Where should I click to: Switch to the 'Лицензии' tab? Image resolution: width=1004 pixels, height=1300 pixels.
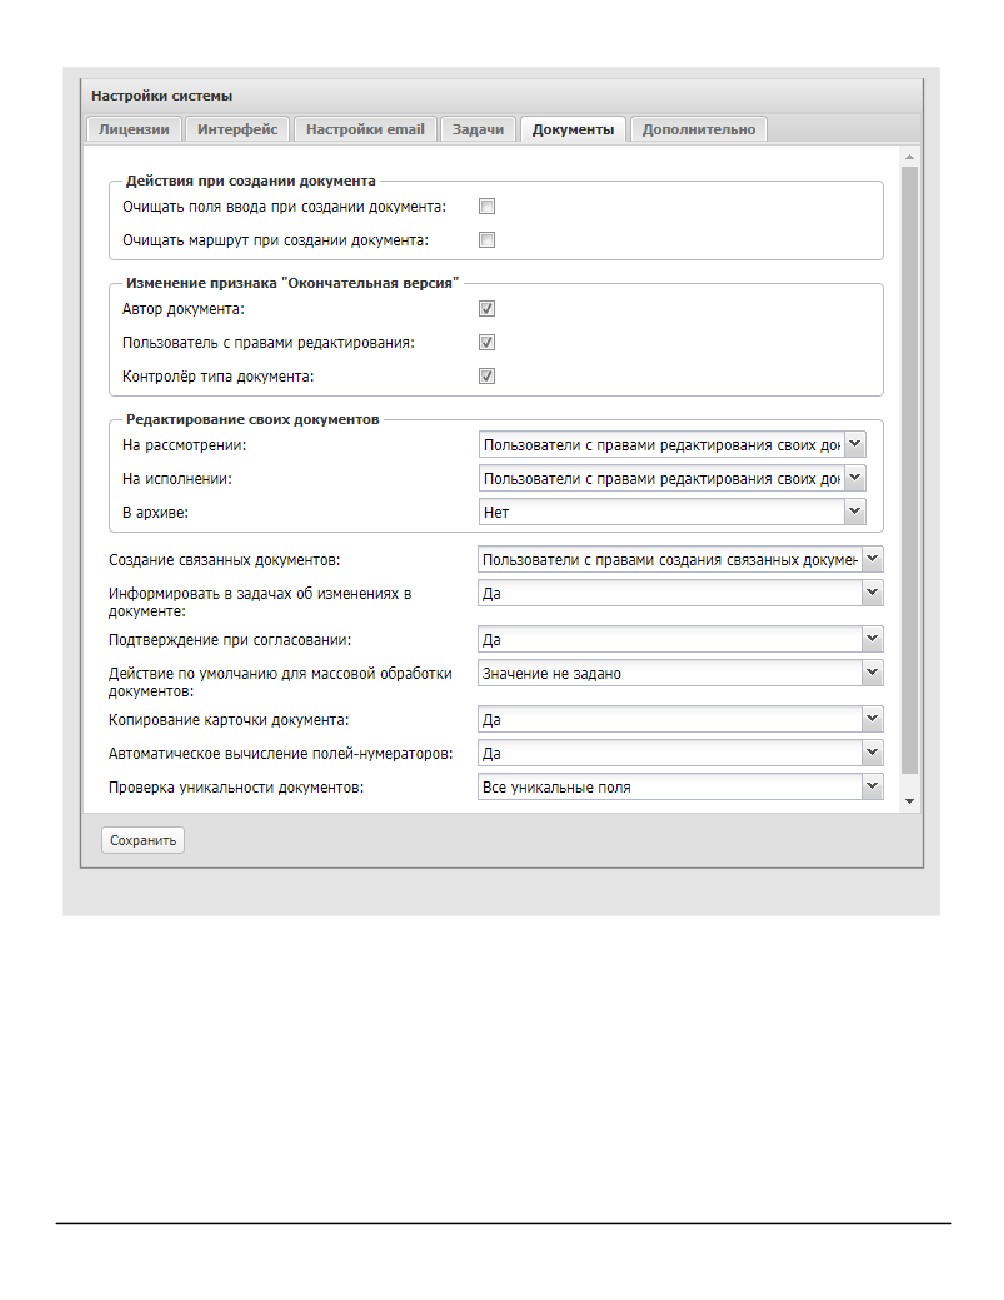click(x=134, y=130)
